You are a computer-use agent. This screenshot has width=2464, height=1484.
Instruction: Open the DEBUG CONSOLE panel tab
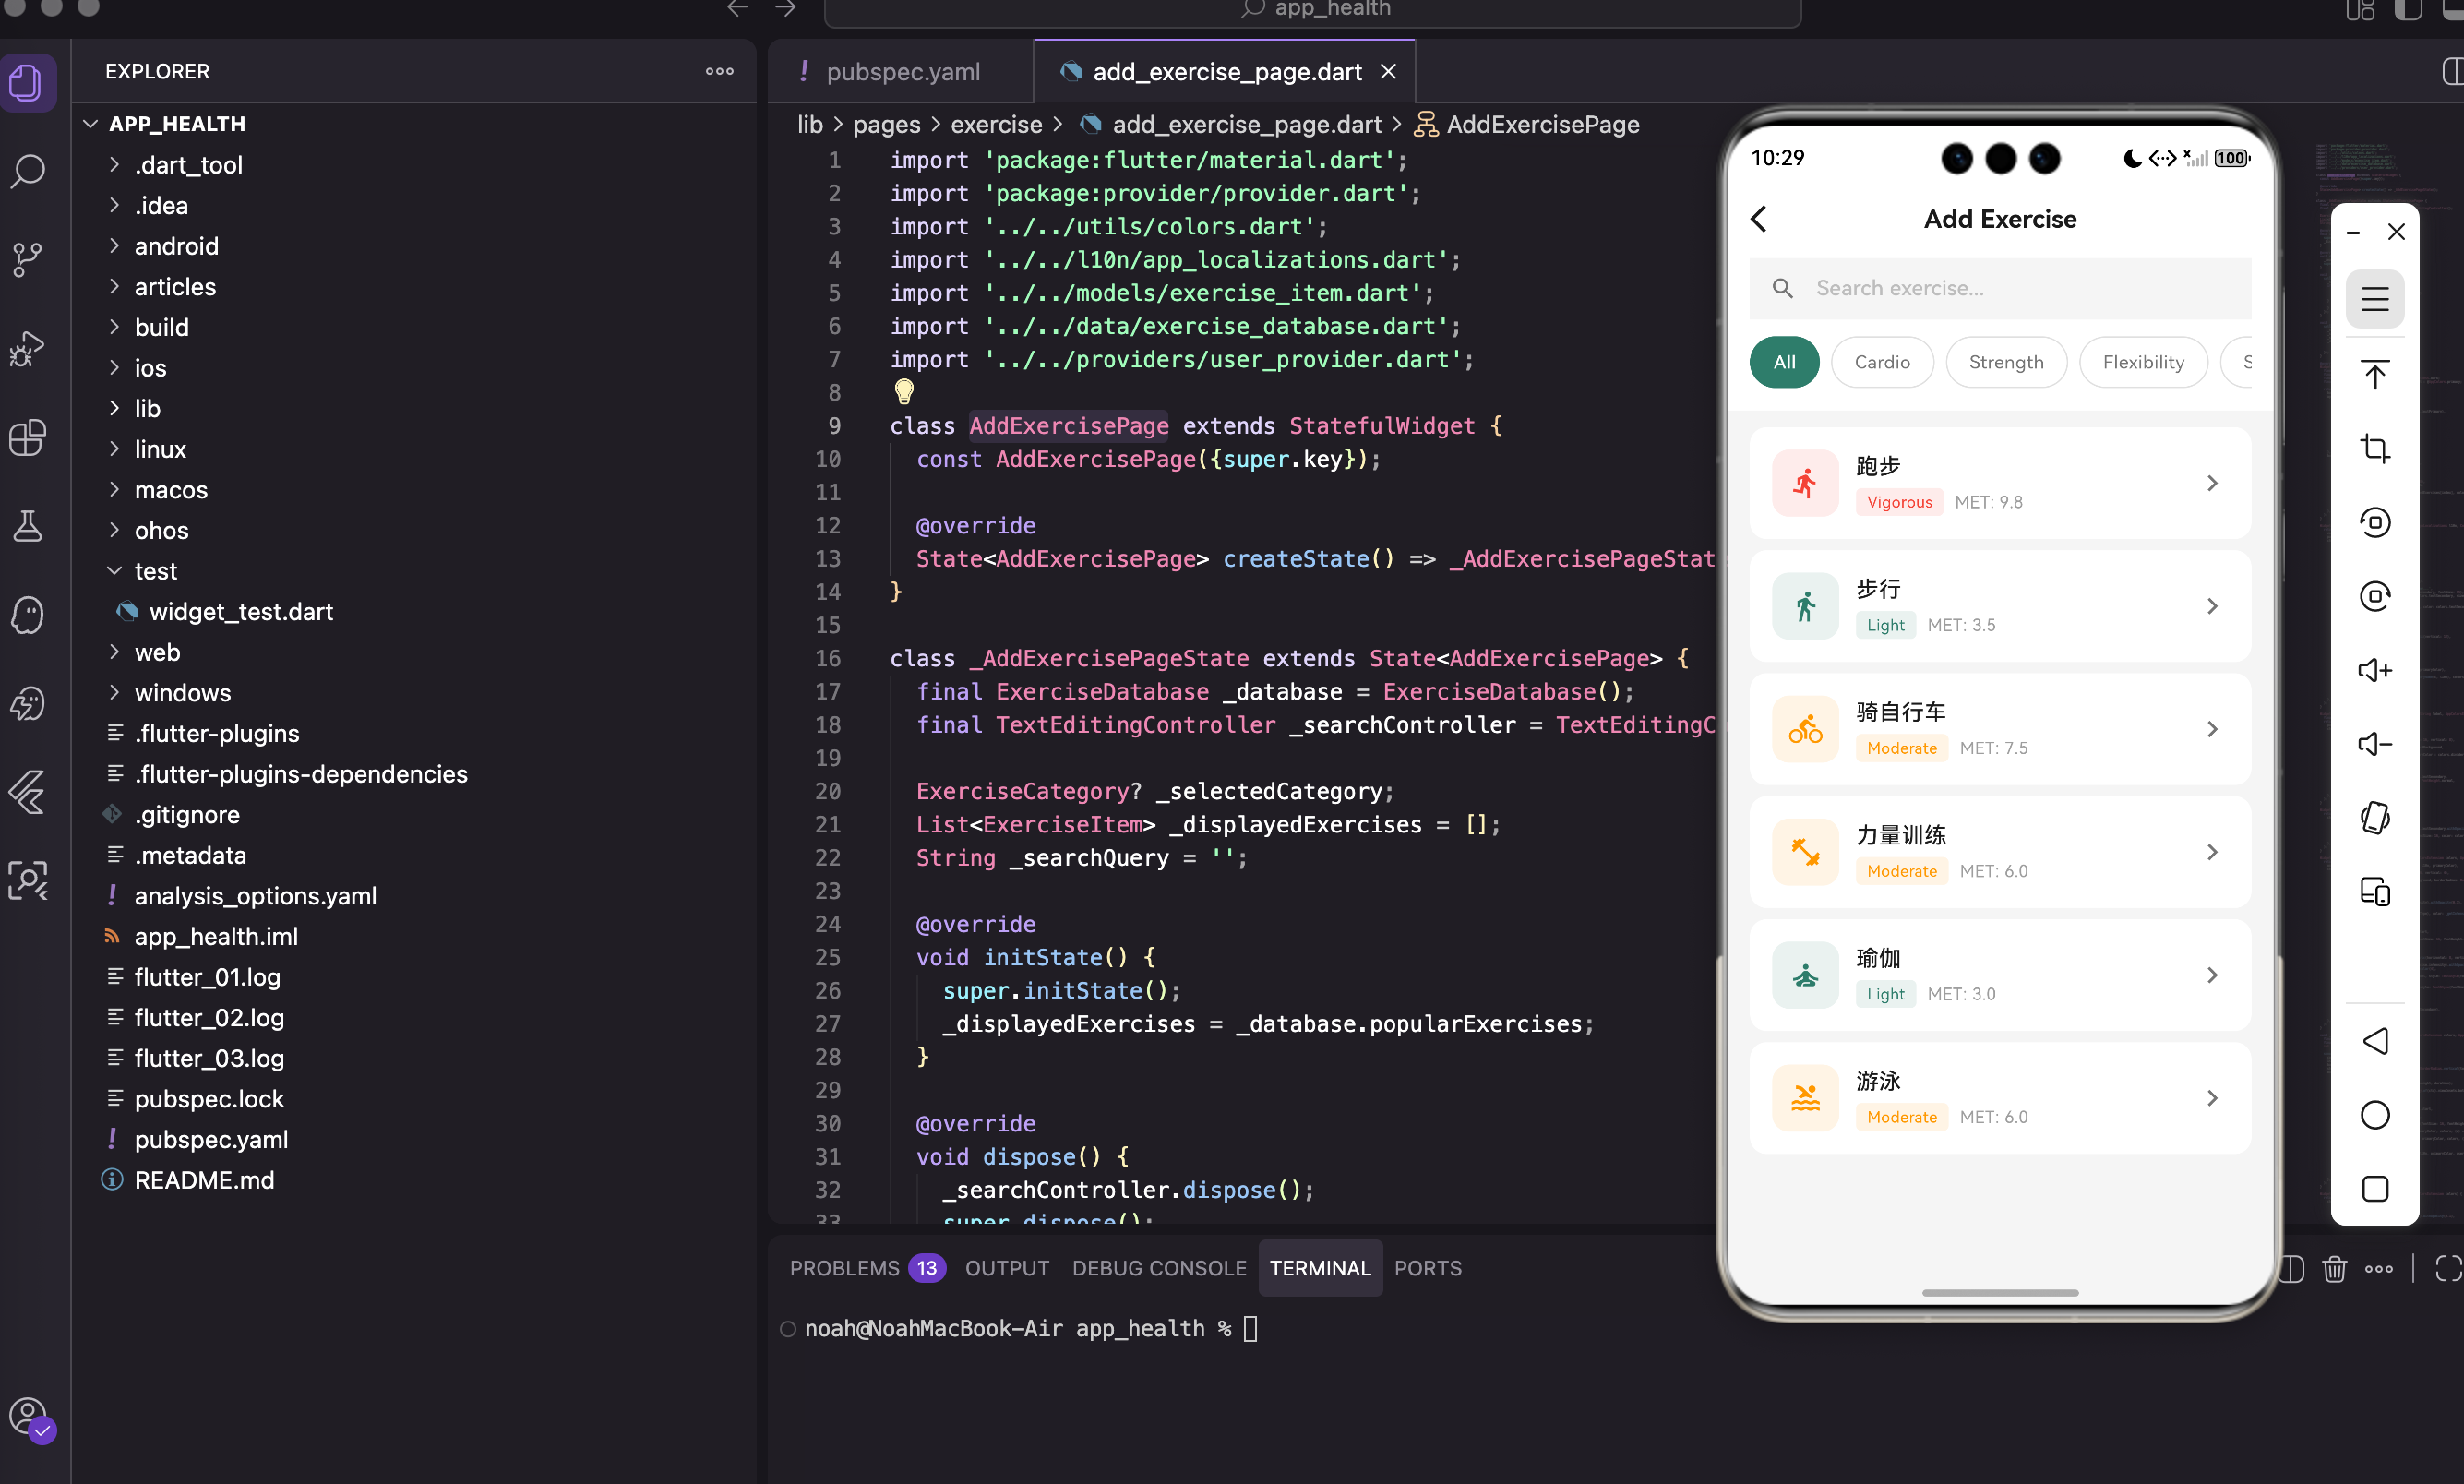pos(1158,1268)
